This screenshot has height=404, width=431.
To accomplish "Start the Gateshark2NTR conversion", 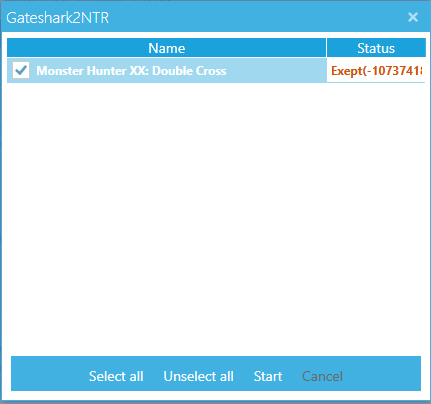I will (268, 376).
